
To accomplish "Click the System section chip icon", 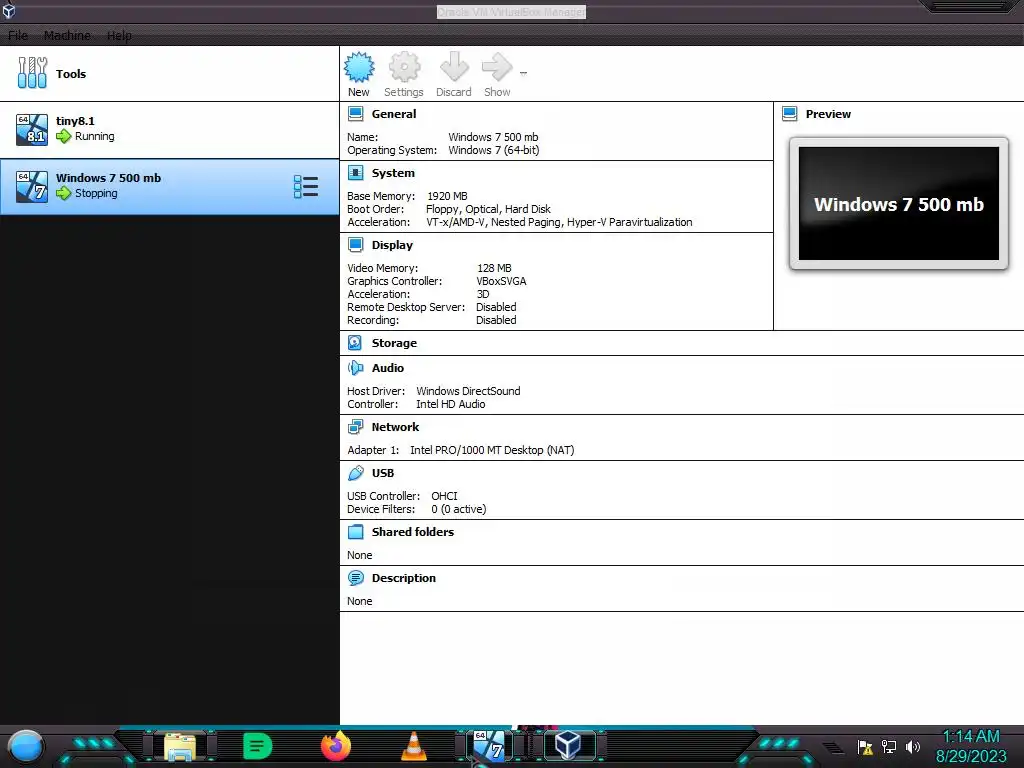I will tap(355, 173).
